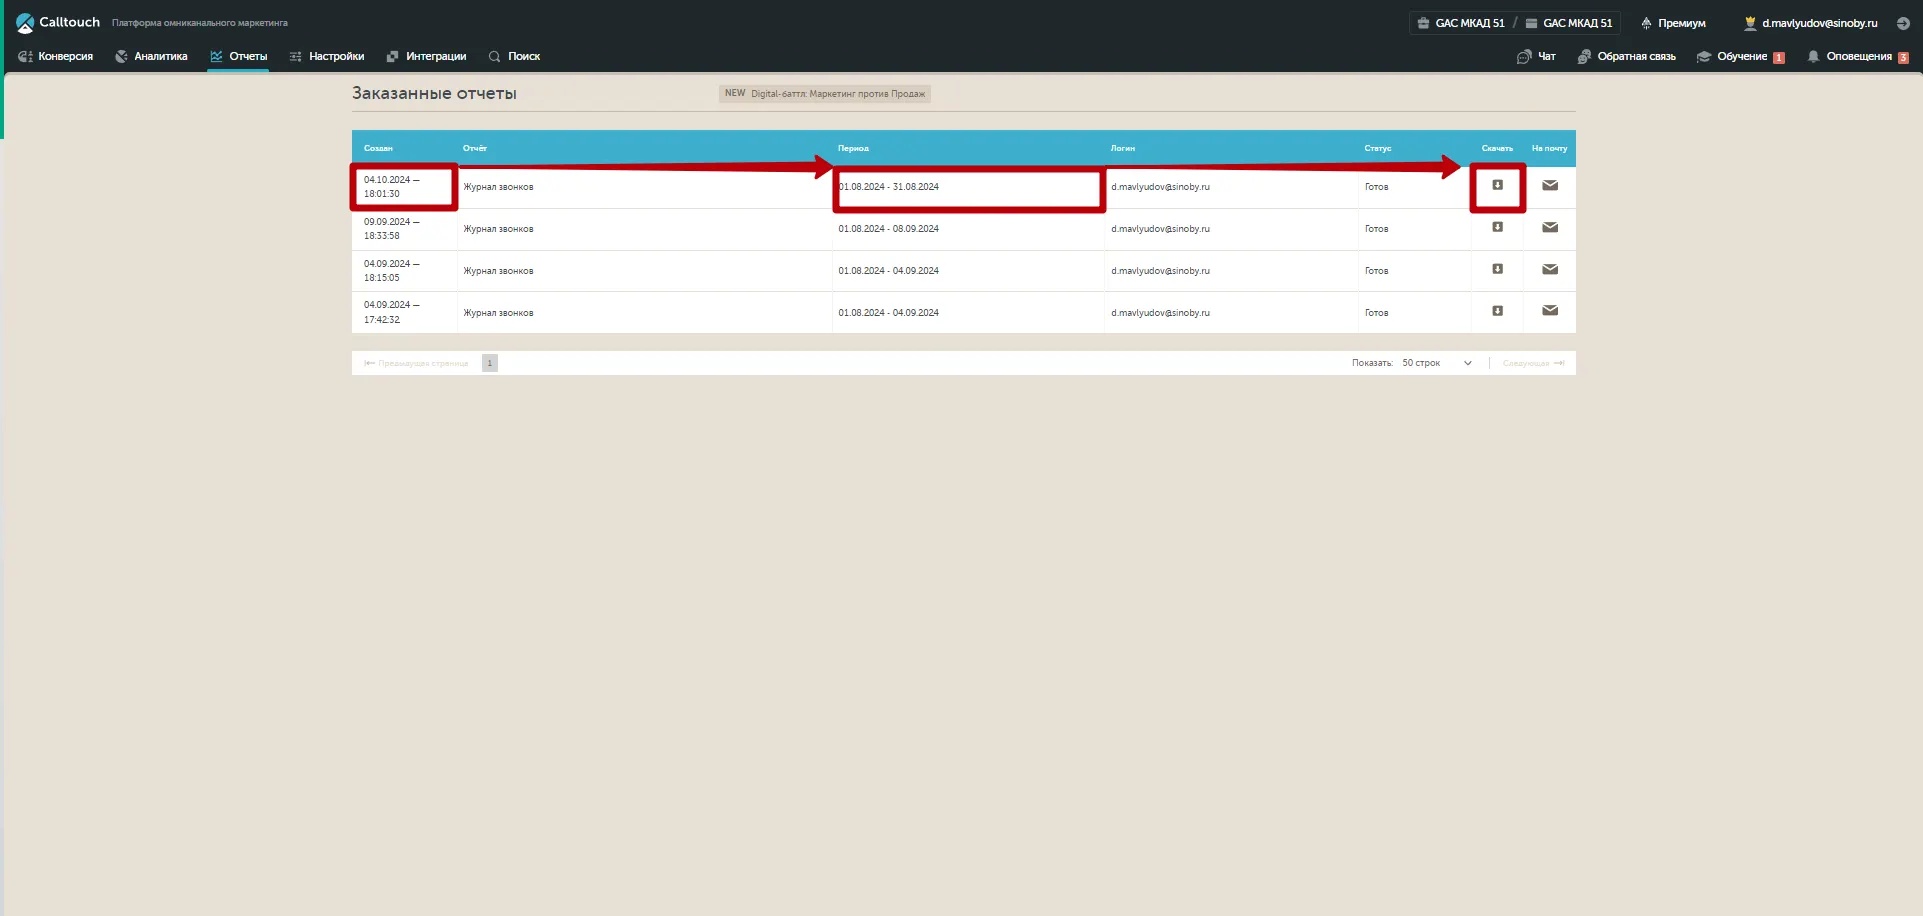Click the logout icon next to user email
This screenshot has width=1923, height=916.
[x=1903, y=23]
